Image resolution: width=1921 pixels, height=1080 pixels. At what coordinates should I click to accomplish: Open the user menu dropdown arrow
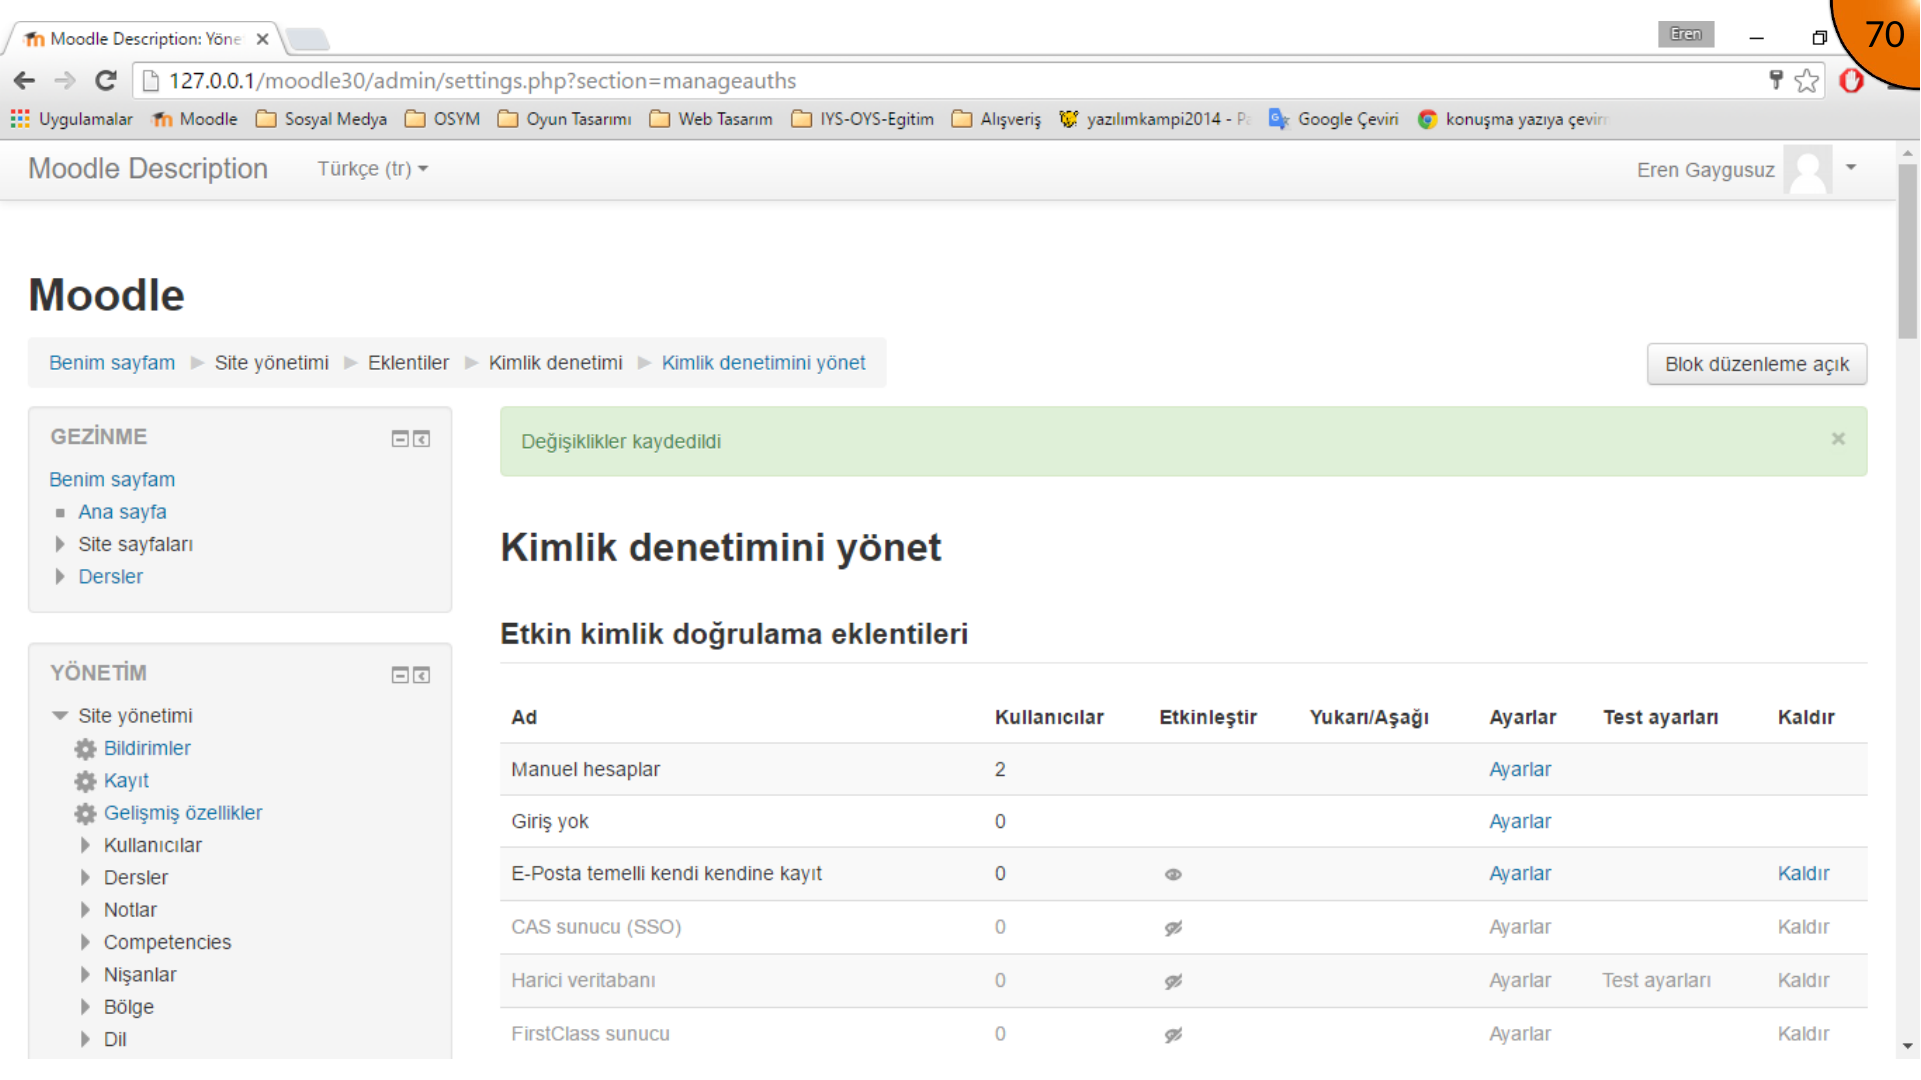[1851, 167]
